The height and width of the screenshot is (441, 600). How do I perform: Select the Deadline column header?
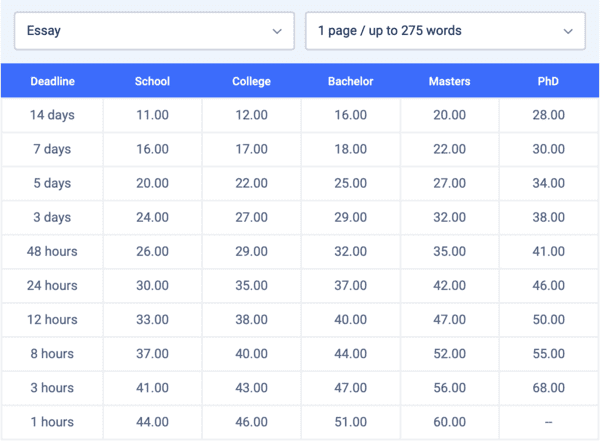52,81
